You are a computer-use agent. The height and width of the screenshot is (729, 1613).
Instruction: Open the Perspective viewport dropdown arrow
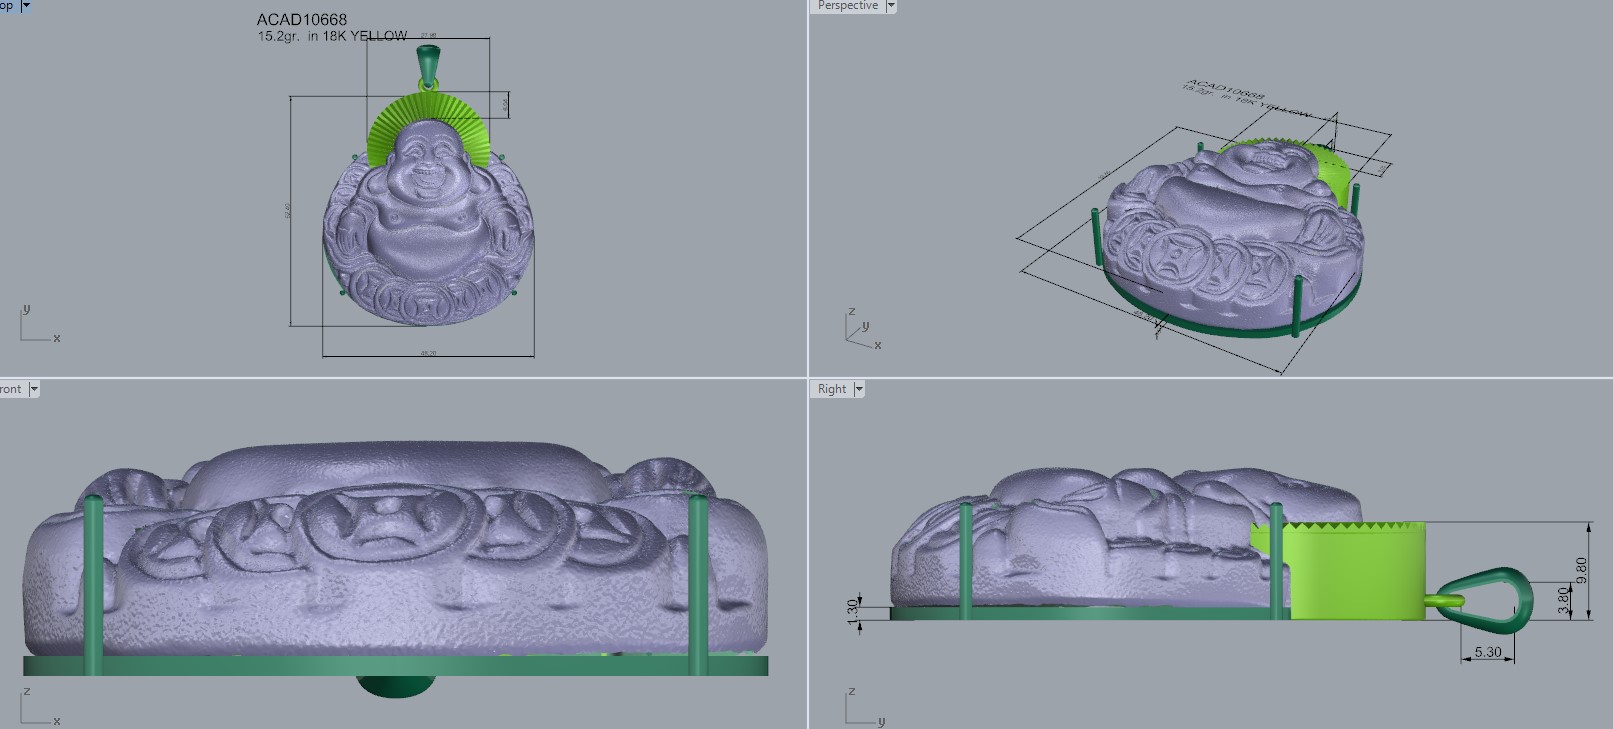[x=891, y=6]
